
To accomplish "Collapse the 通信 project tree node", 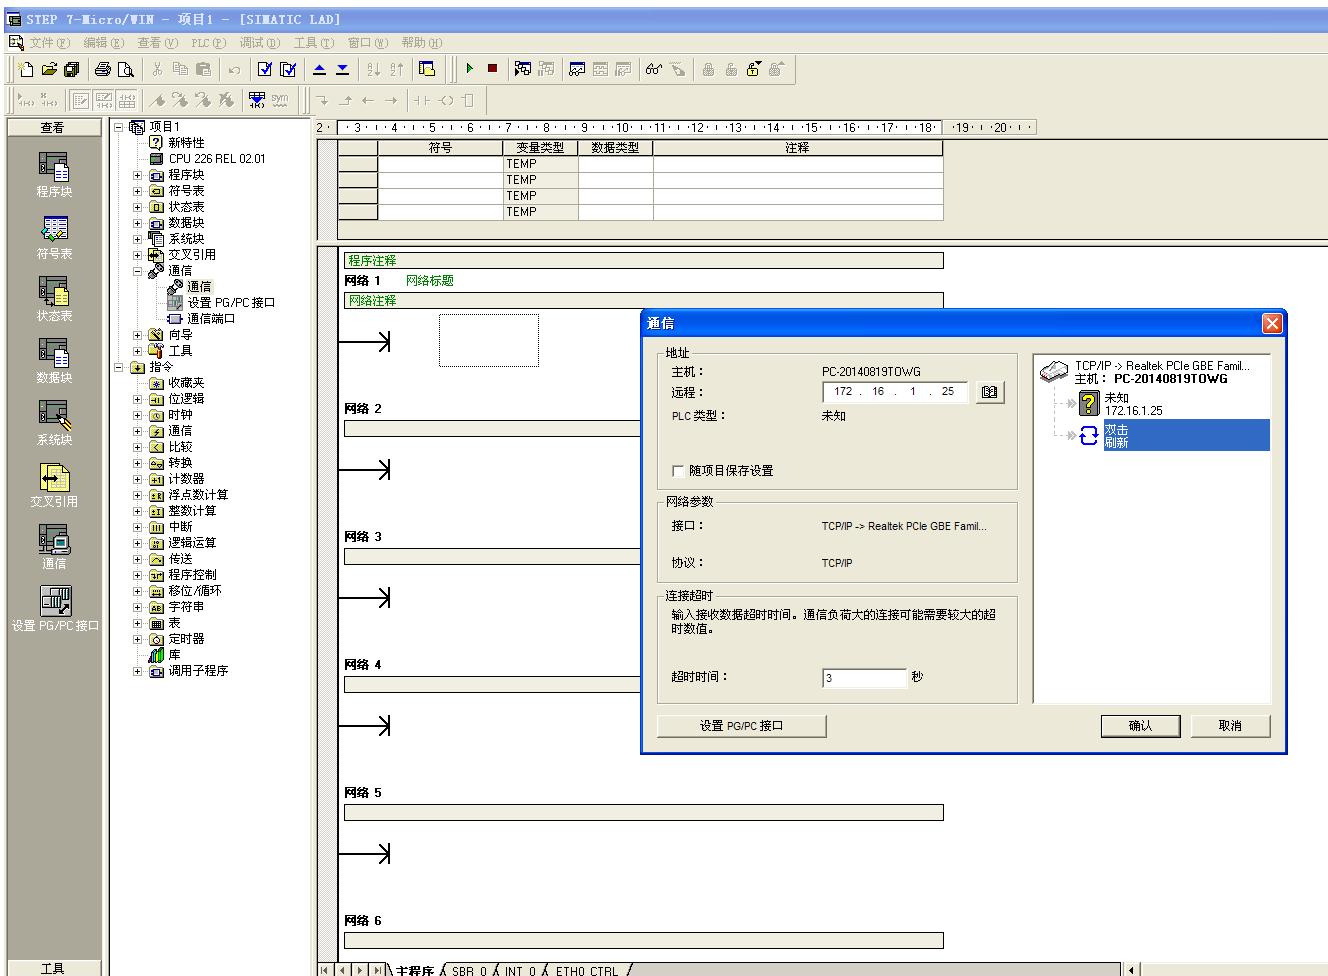I will click(138, 271).
